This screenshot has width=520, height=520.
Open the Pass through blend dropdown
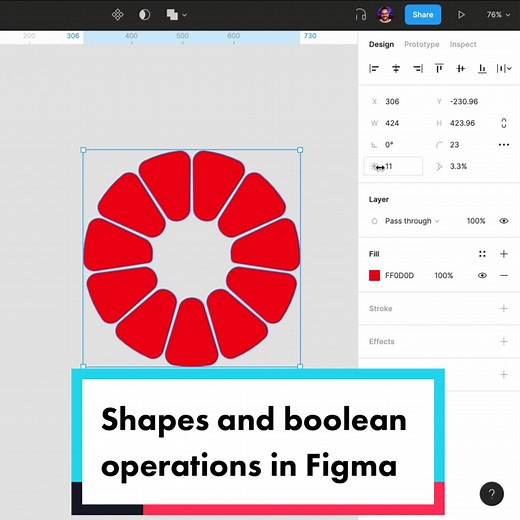(412, 221)
